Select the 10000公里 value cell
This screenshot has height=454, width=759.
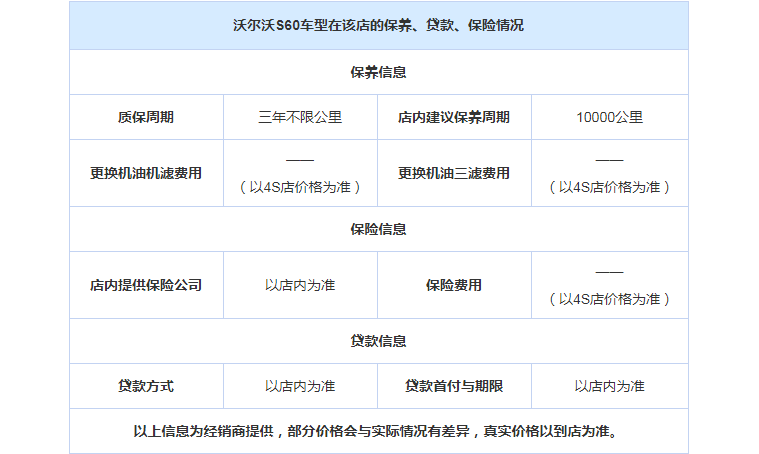tap(609, 117)
